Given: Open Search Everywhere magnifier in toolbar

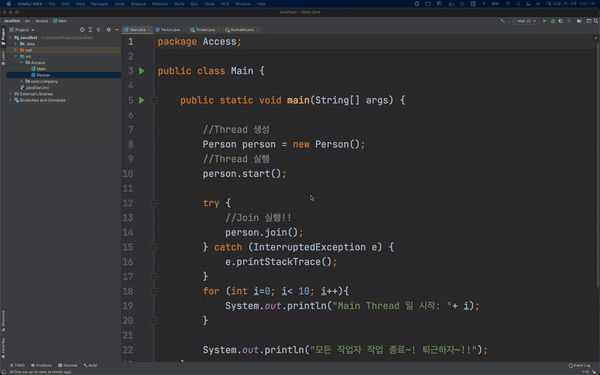Looking at the screenshot, I should click(x=597, y=21).
